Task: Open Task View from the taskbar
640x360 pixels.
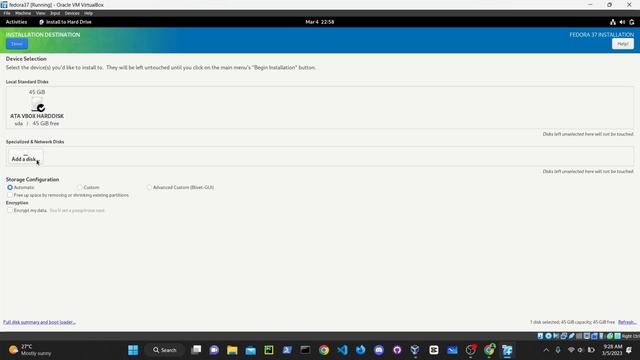Action: click(x=196, y=350)
